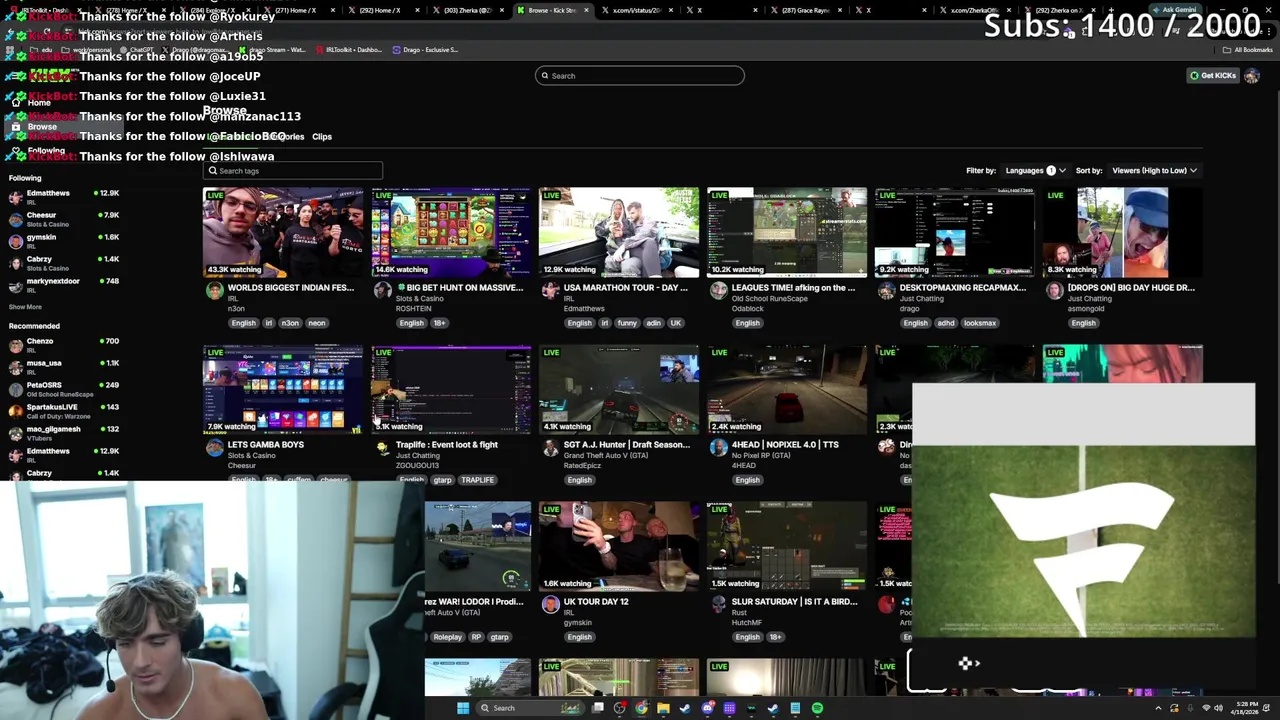This screenshot has width=1280, height=720.
Task: Show hidden system tray icons
Action: tap(1158, 708)
